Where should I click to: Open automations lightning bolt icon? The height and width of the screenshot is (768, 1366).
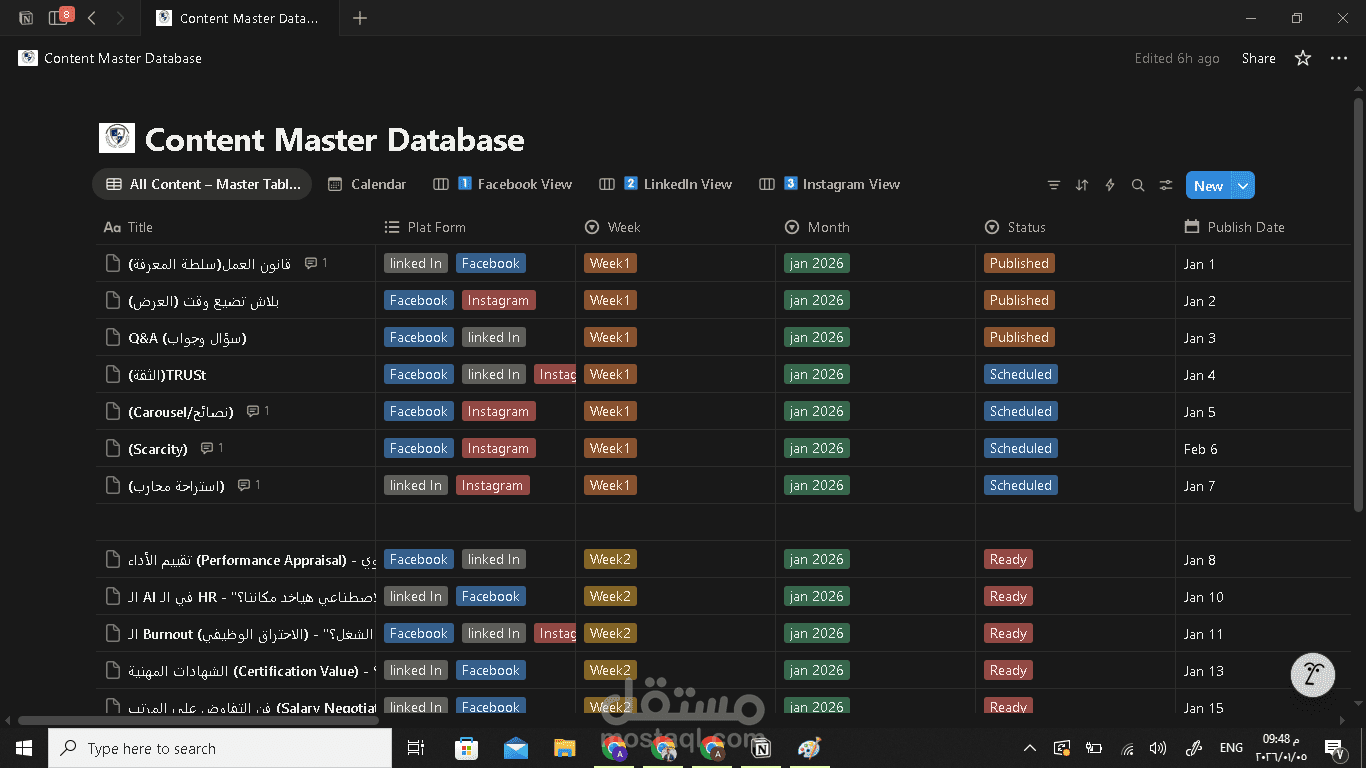(1109, 185)
